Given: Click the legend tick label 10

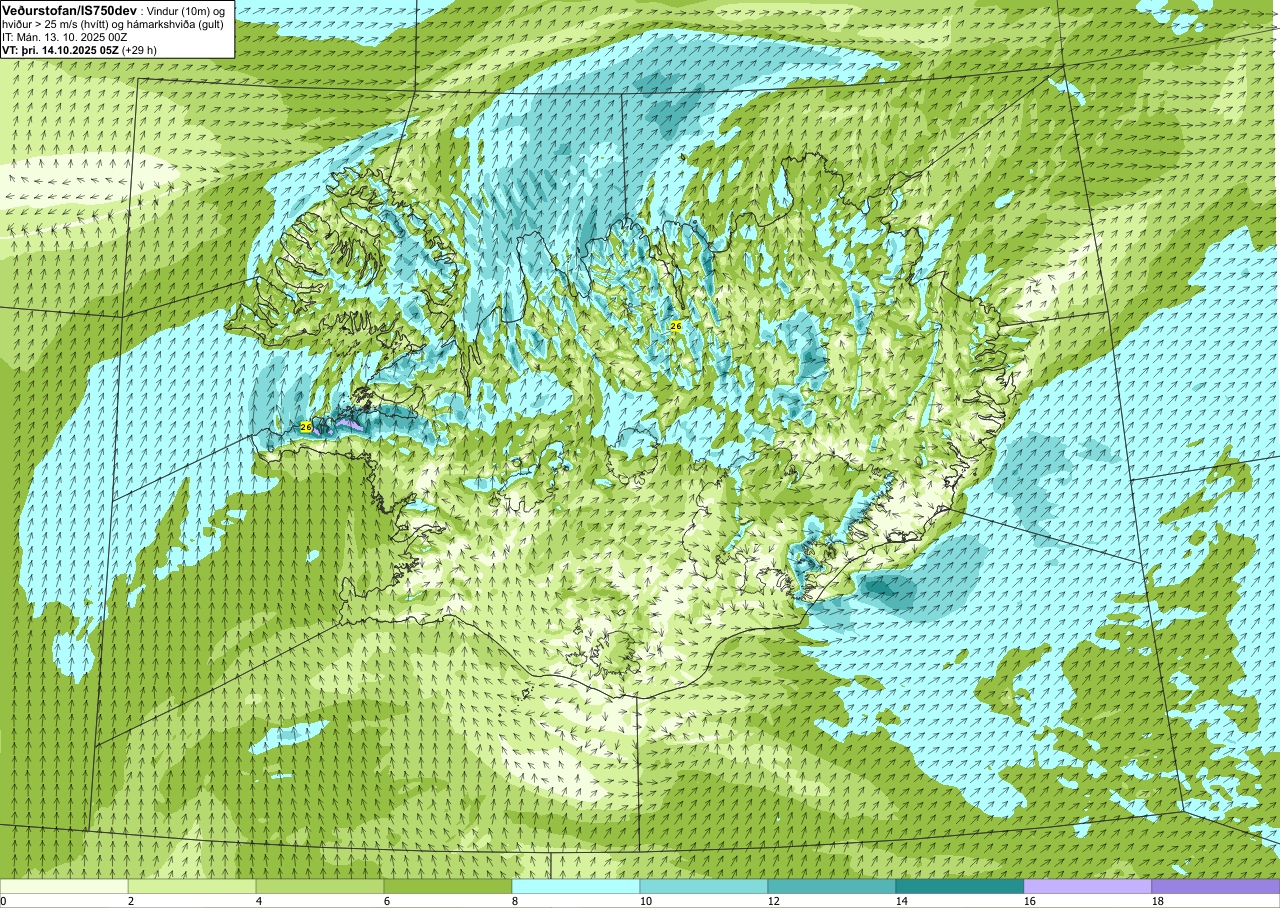Looking at the screenshot, I should coord(646,901).
